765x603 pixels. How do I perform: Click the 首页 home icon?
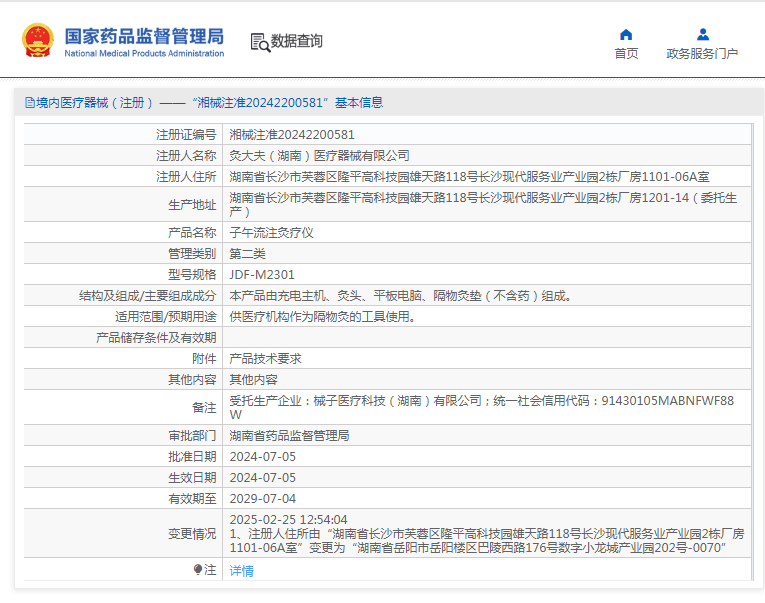[626, 35]
